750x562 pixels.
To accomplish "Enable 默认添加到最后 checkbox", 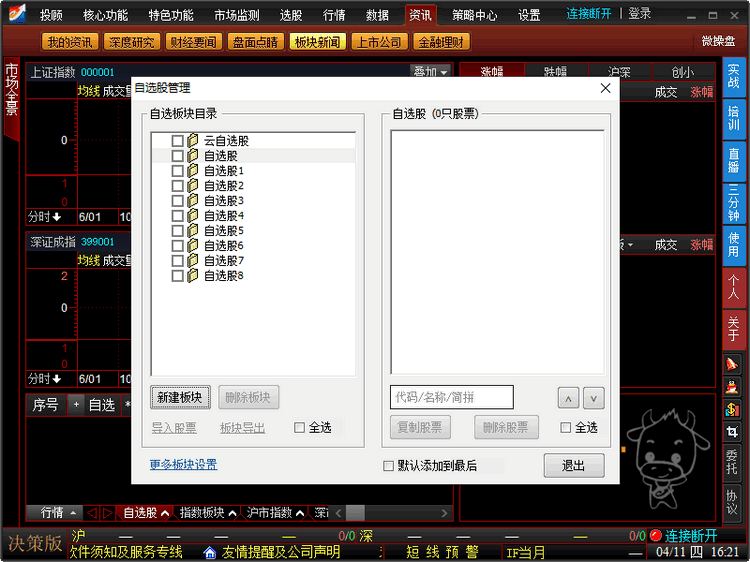I will coord(388,466).
